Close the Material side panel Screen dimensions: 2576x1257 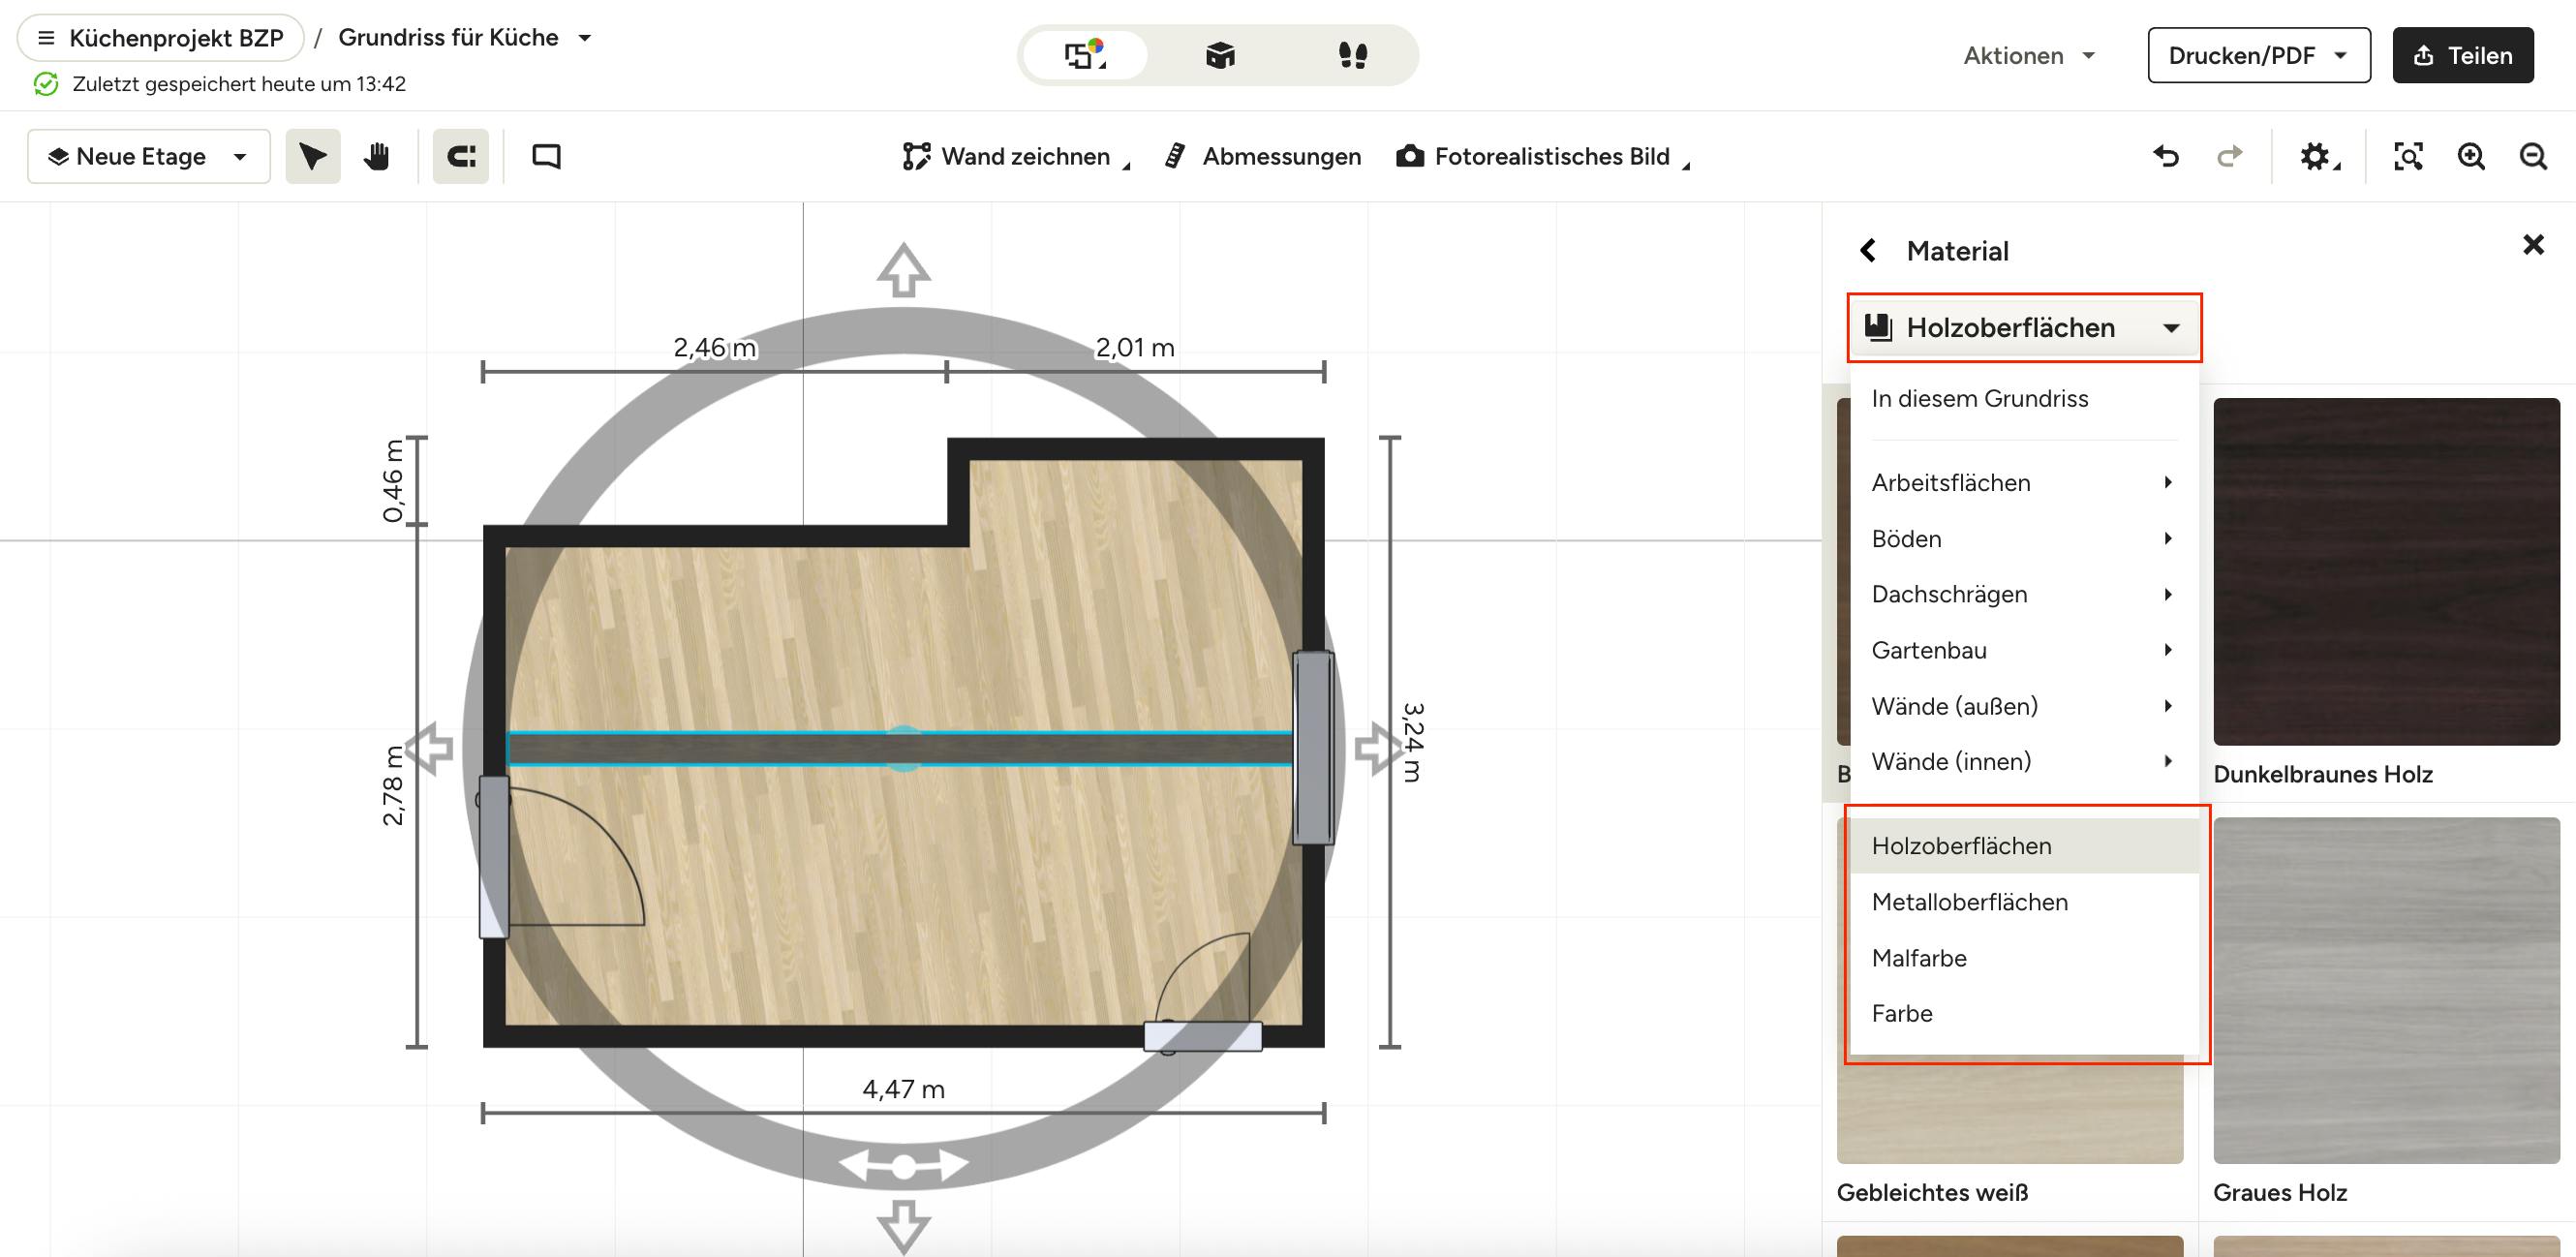2533,245
